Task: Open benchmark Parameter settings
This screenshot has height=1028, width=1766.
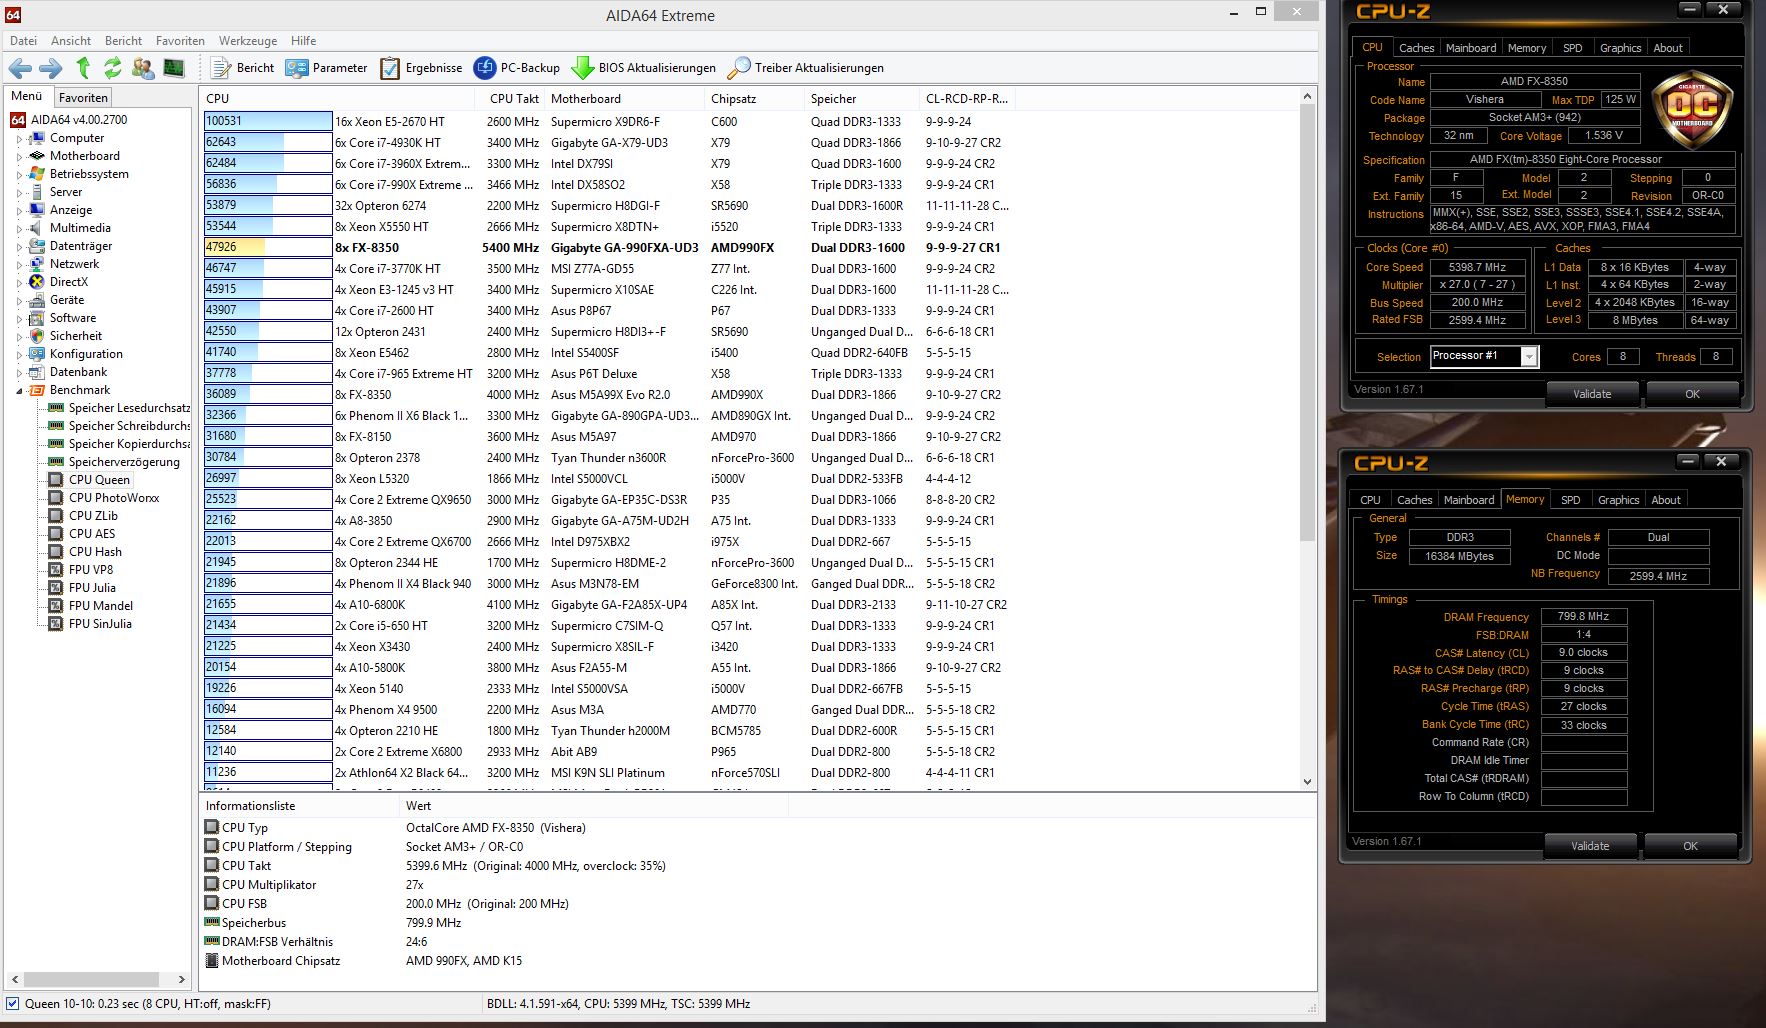Action: (326, 68)
